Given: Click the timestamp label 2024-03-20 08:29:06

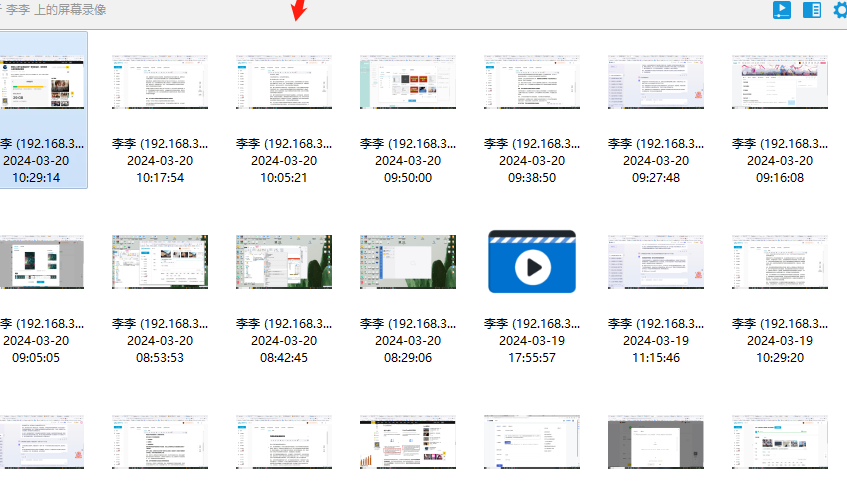Looking at the screenshot, I should click(408, 349).
